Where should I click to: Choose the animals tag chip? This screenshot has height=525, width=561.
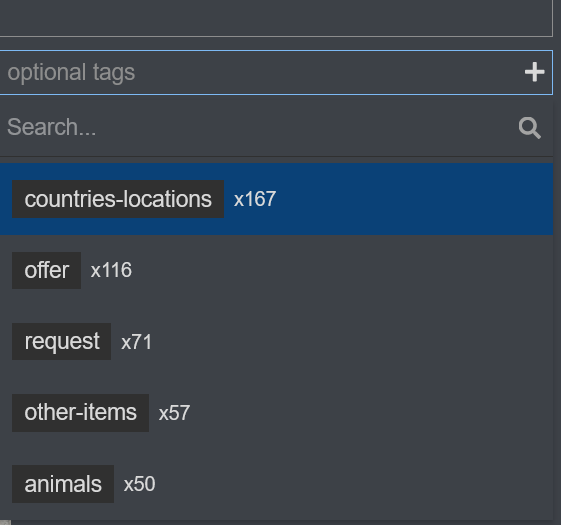63,484
